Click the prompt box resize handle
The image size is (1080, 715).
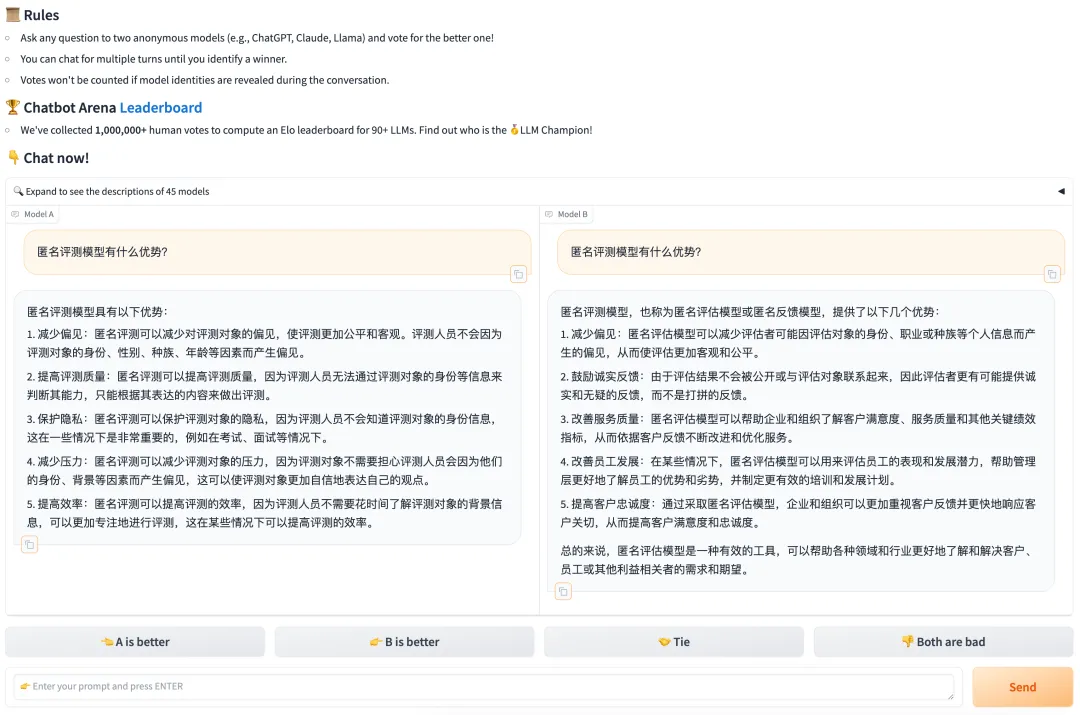tap(950, 696)
